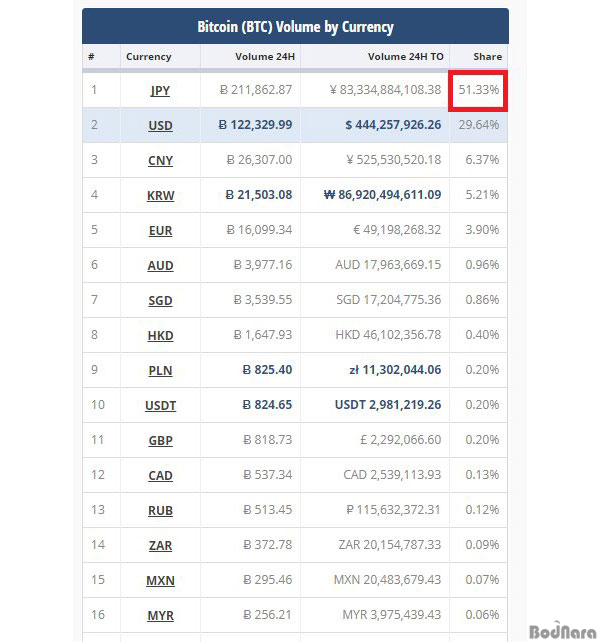Open the CAD currency link

click(160, 475)
